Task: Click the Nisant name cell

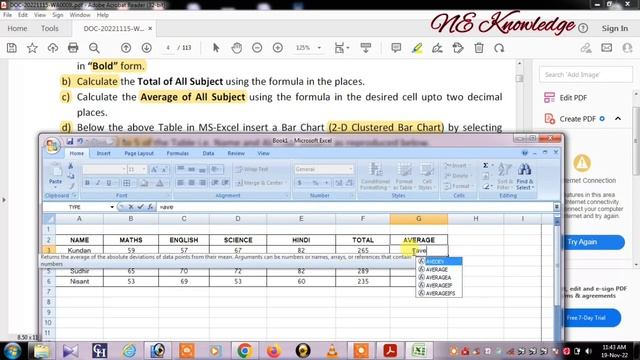Action: tap(80, 282)
